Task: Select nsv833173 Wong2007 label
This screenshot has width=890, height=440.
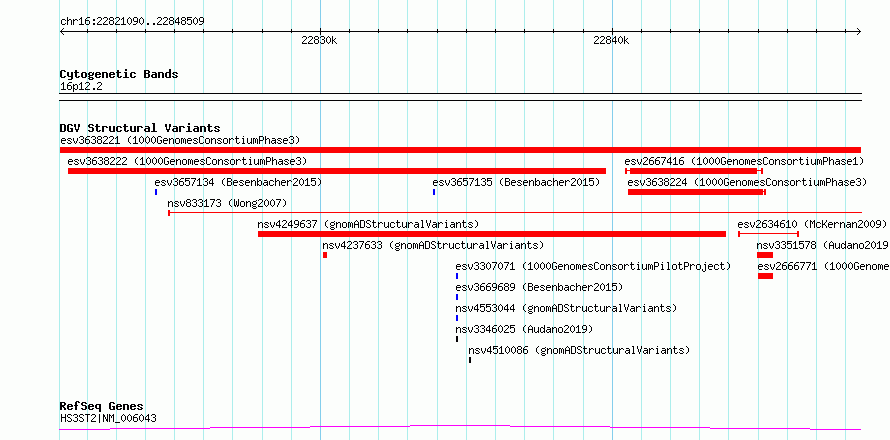Action: (227, 203)
